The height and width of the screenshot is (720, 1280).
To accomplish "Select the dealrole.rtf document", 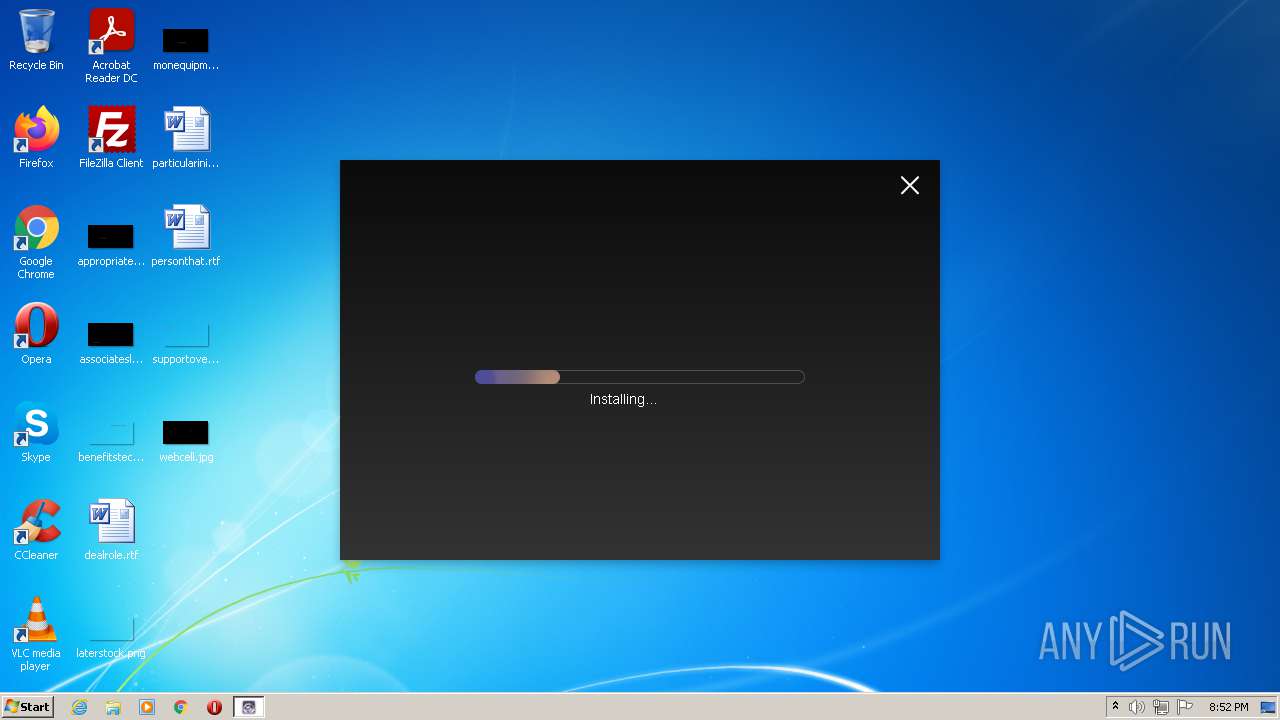I will click(x=111, y=530).
